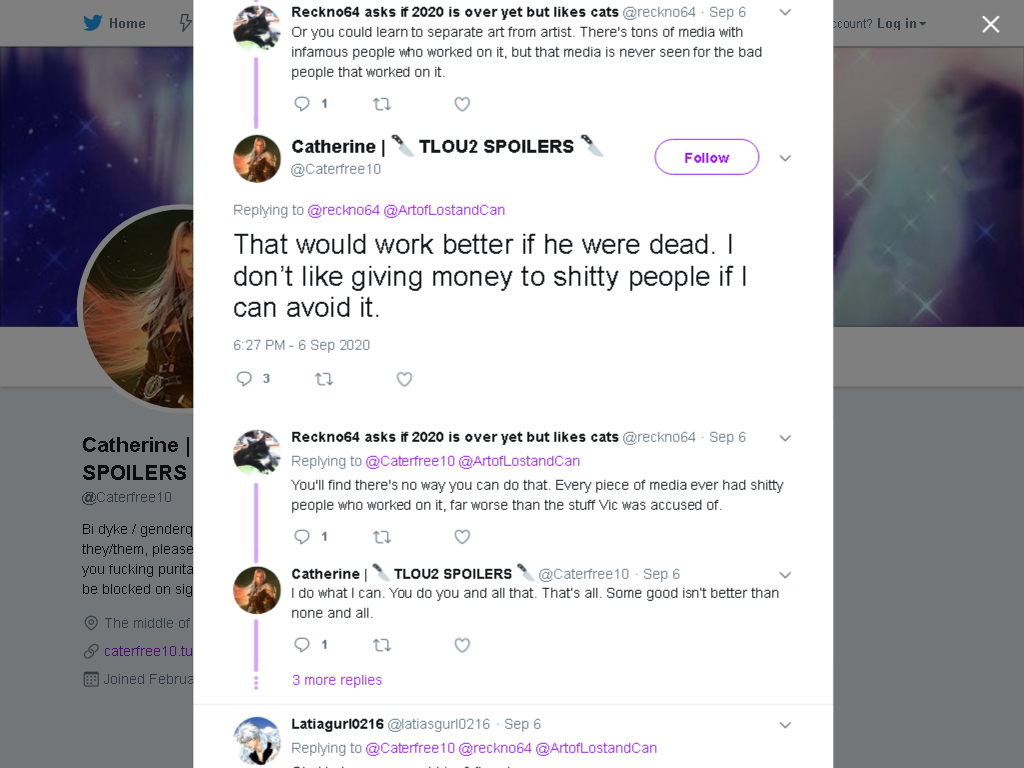Follow Catherine's account

click(707, 157)
